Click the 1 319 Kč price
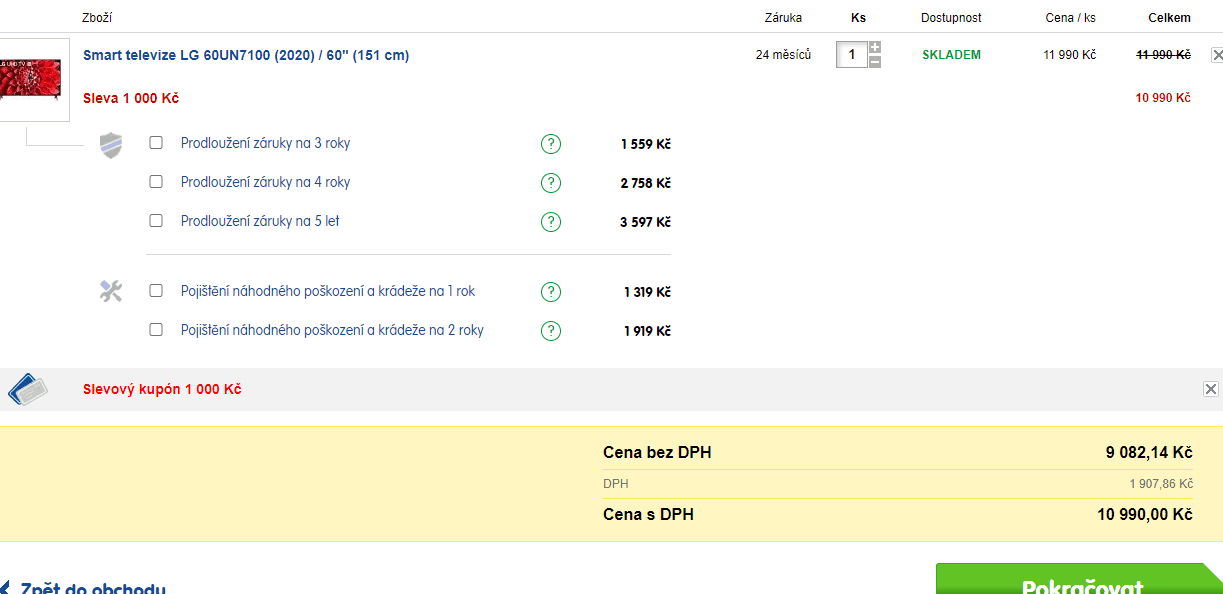This screenshot has width=1223, height=594. pos(647,292)
